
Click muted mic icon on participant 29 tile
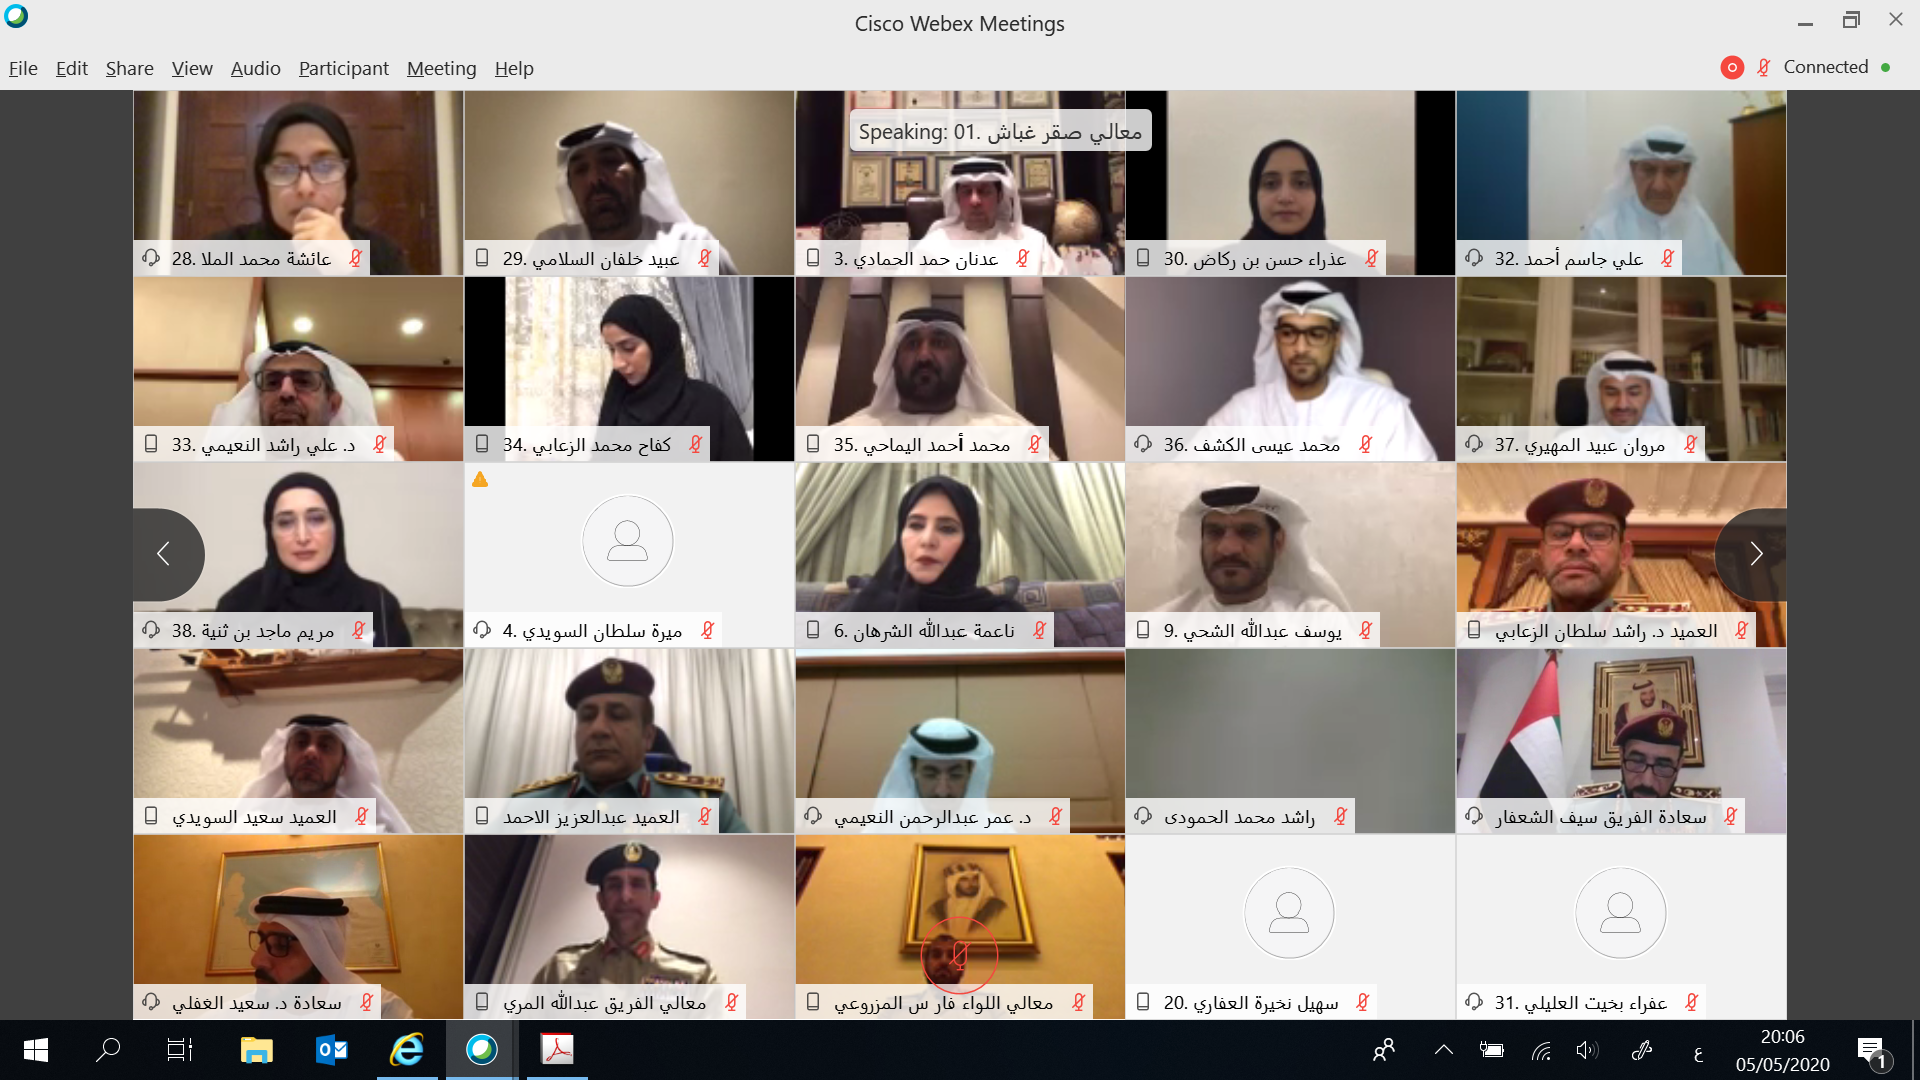point(705,258)
